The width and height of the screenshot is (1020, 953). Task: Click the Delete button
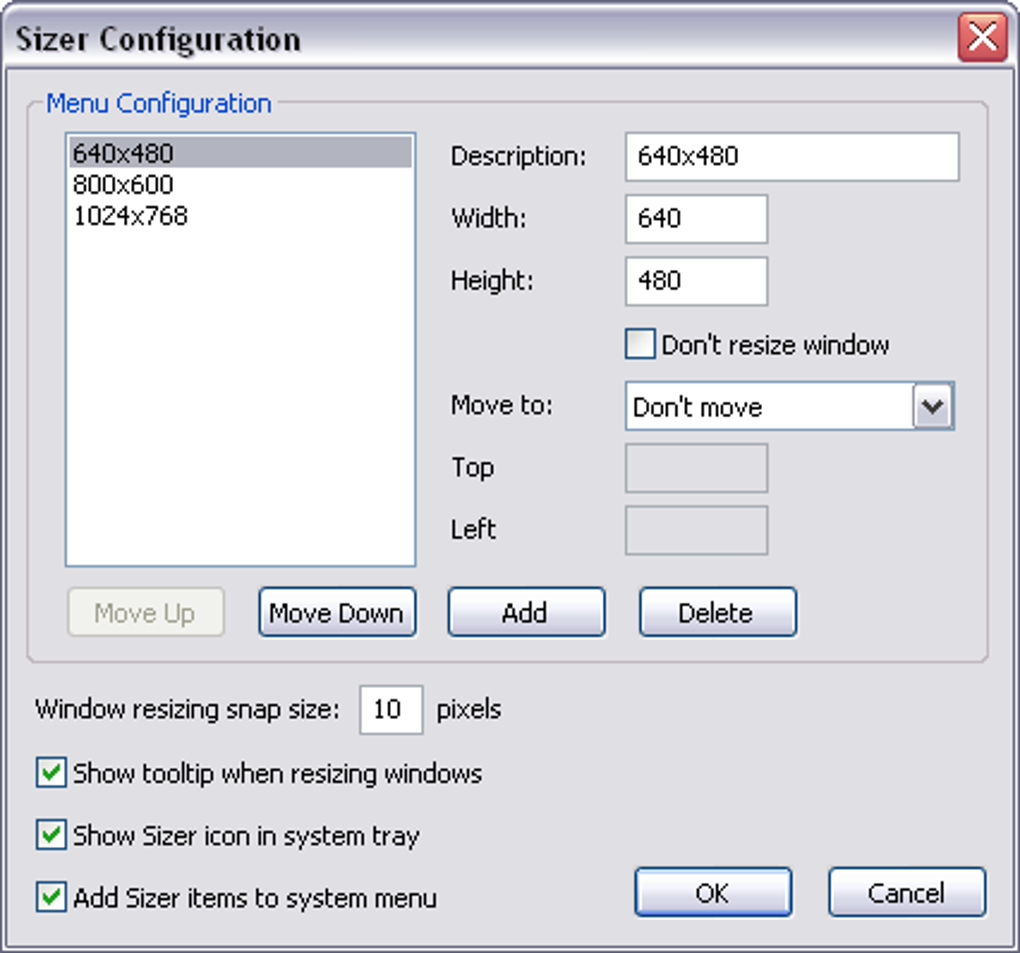[x=718, y=612]
